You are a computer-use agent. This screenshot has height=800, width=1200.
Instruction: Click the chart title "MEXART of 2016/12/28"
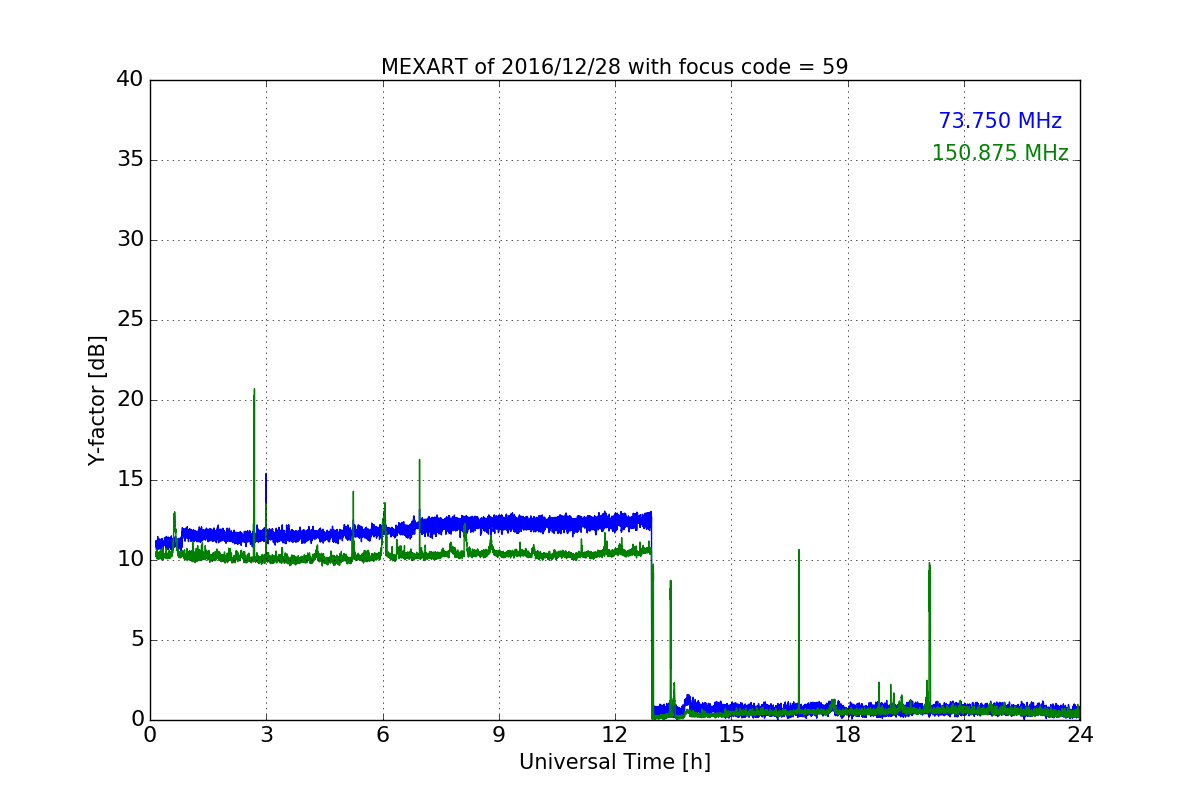(x=614, y=67)
